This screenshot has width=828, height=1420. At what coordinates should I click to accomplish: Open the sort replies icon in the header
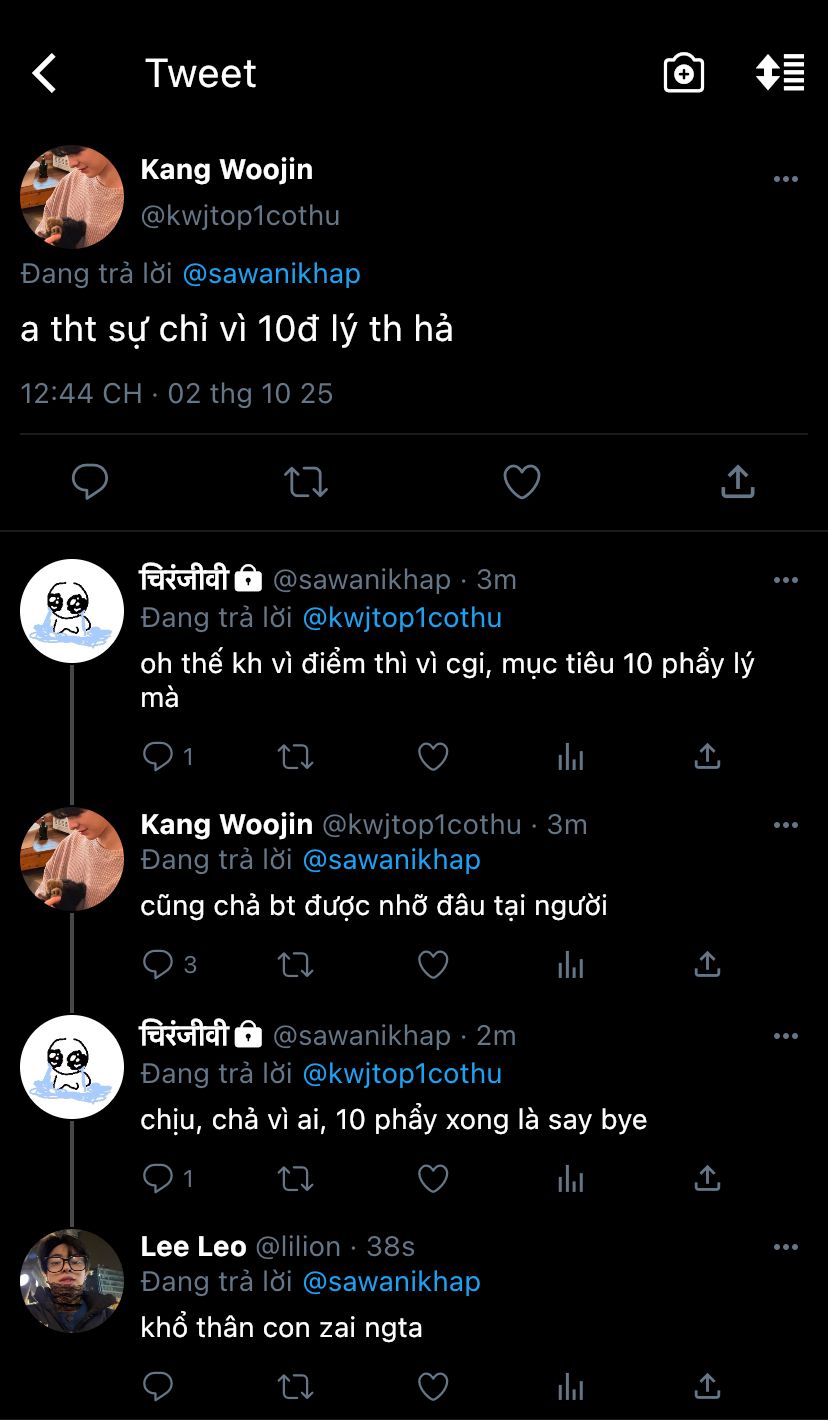[x=780, y=74]
